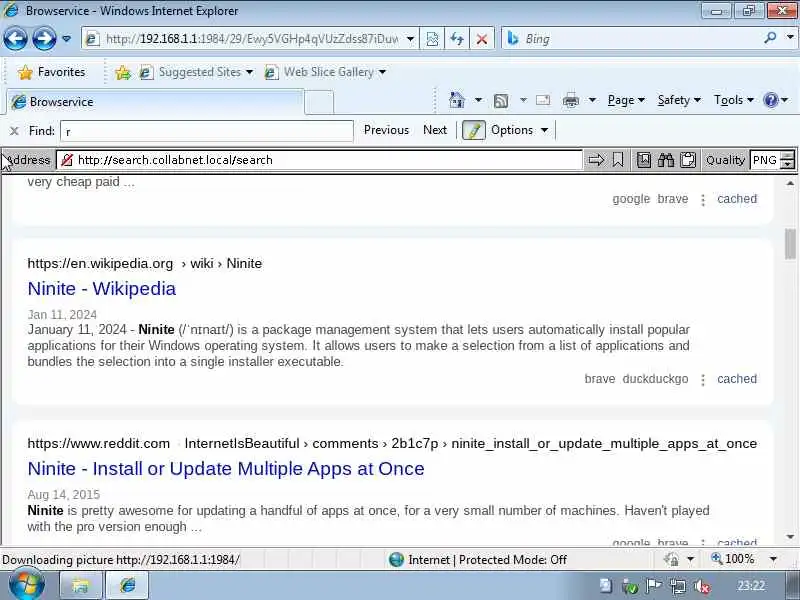Open the more options dots for Wikipedia result

pos(703,380)
